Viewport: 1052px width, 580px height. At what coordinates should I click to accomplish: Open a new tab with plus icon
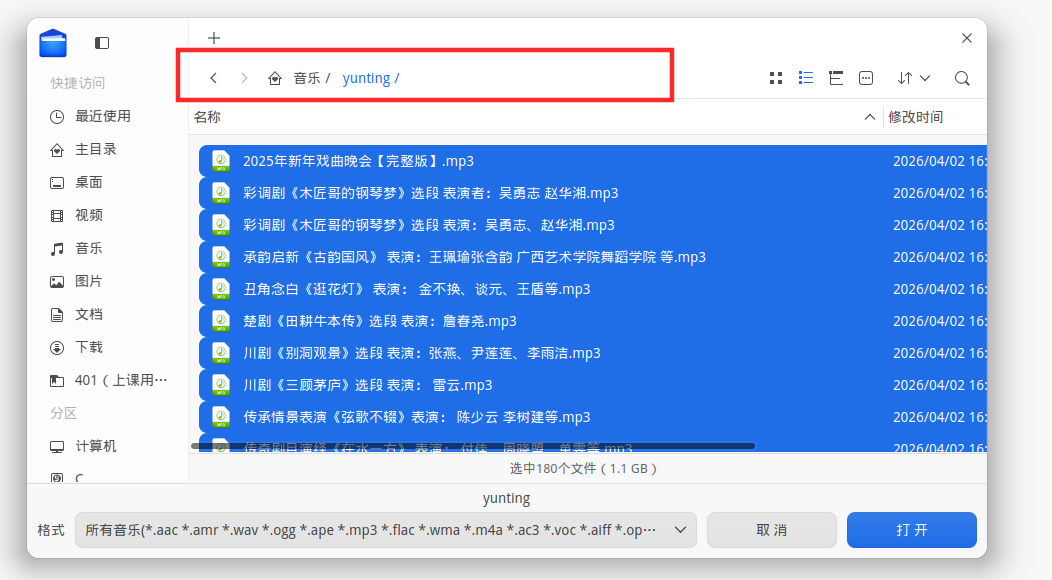[213, 38]
